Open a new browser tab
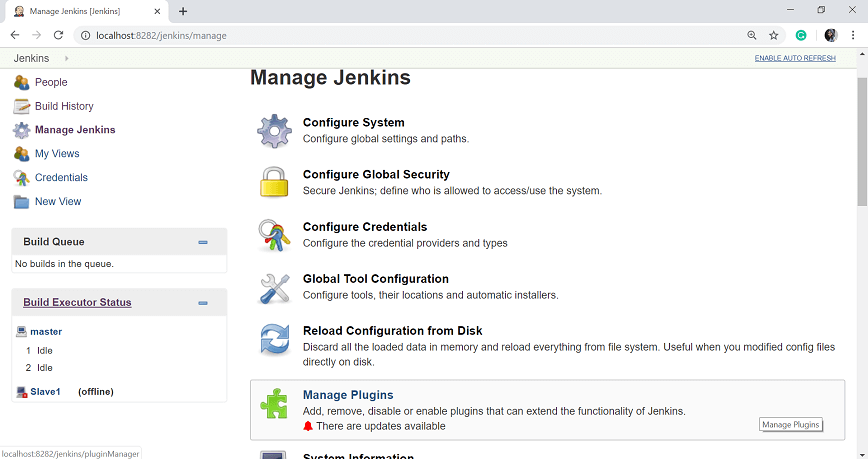This screenshot has height=459, width=868. click(183, 11)
